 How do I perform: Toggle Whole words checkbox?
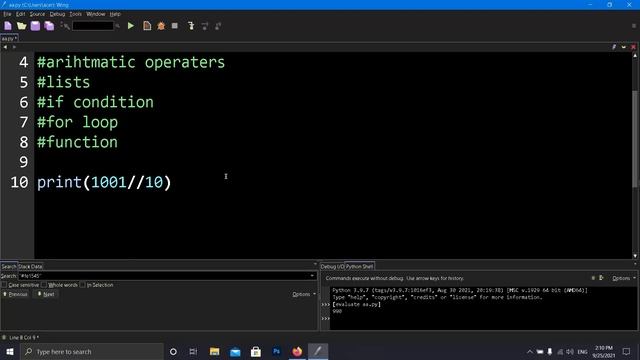pos(44,285)
